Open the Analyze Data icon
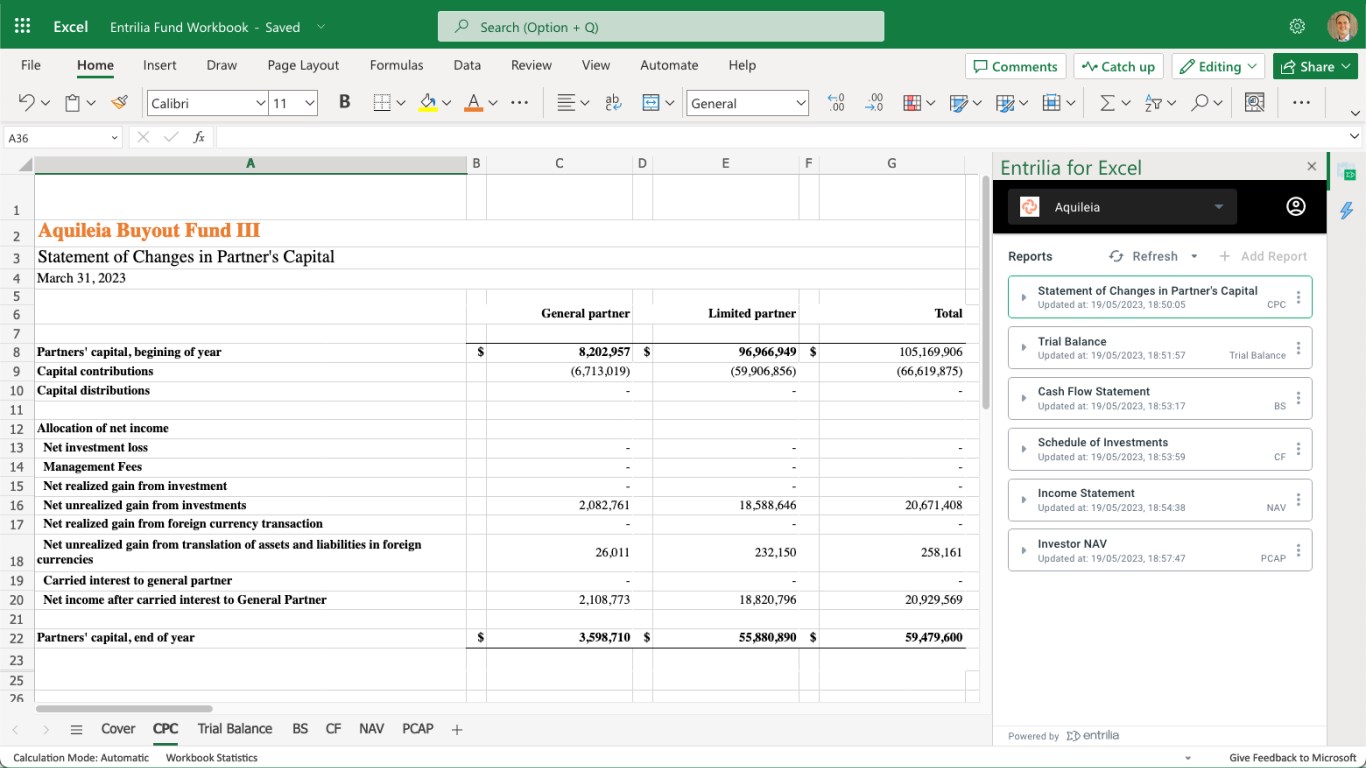The width and height of the screenshot is (1366, 768). (1255, 103)
